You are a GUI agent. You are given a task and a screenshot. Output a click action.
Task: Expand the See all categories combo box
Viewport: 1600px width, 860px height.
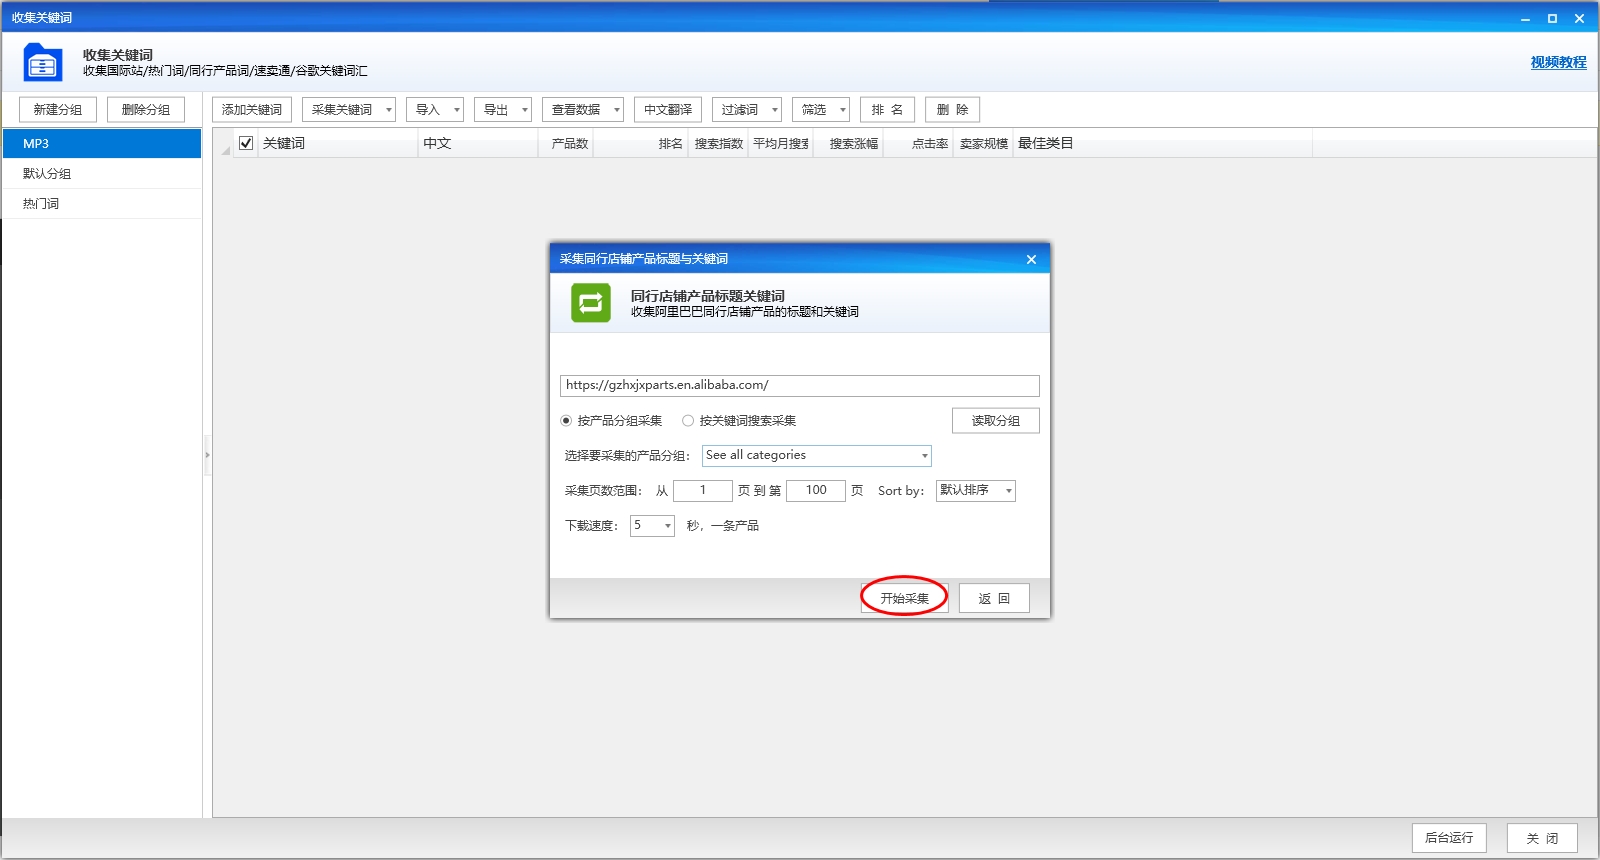pos(817,456)
